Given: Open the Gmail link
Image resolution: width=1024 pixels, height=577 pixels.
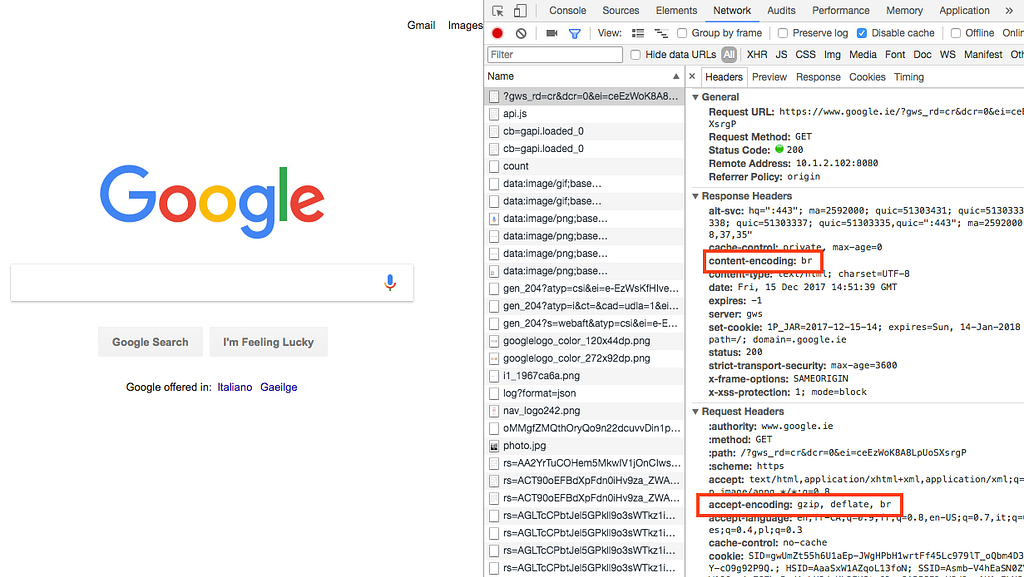Looking at the screenshot, I should 421,25.
